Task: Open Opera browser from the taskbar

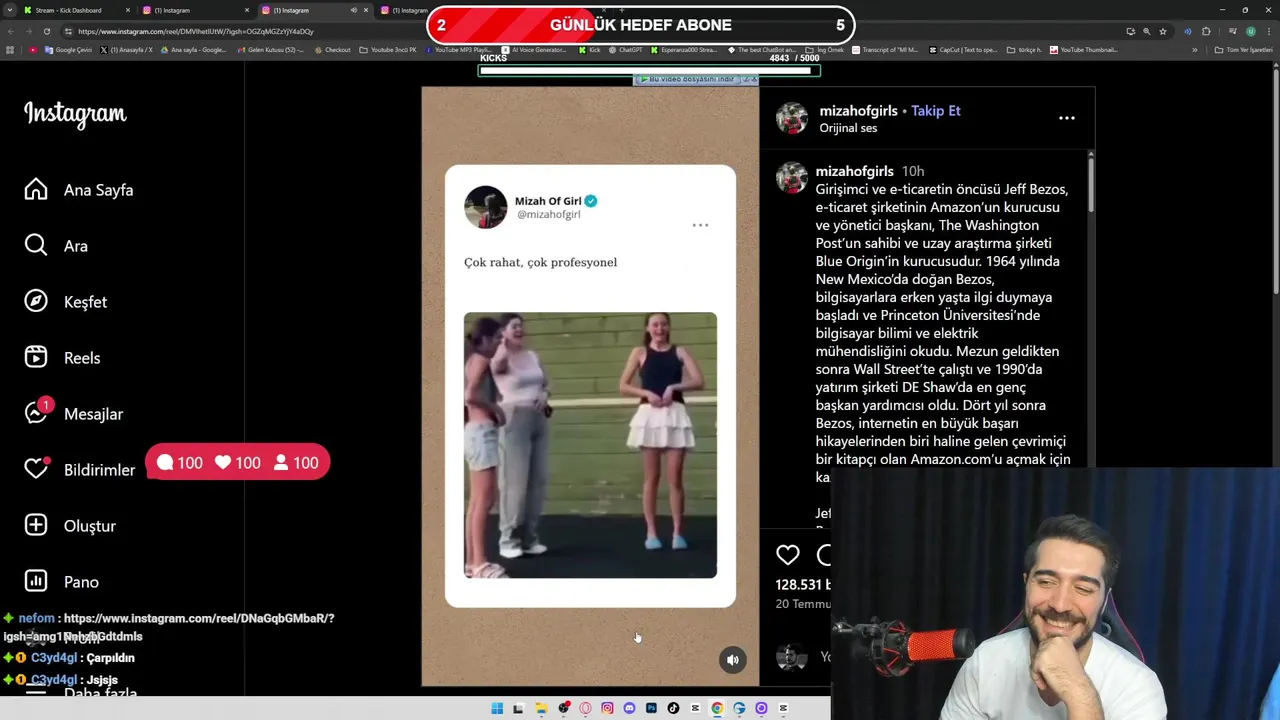Action: tap(585, 708)
